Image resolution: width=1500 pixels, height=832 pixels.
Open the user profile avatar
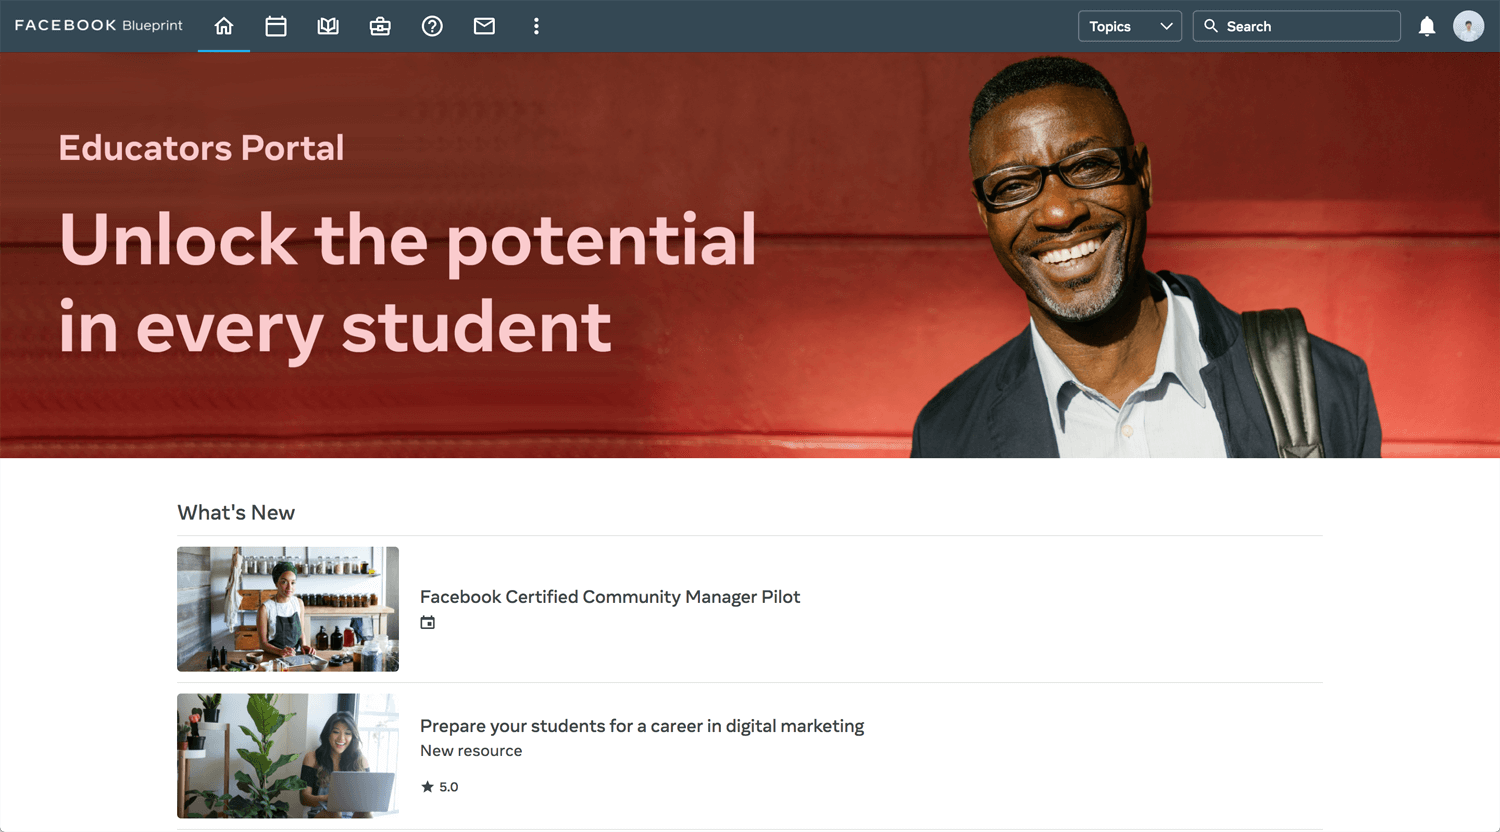pyautogui.click(x=1468, y=26)
